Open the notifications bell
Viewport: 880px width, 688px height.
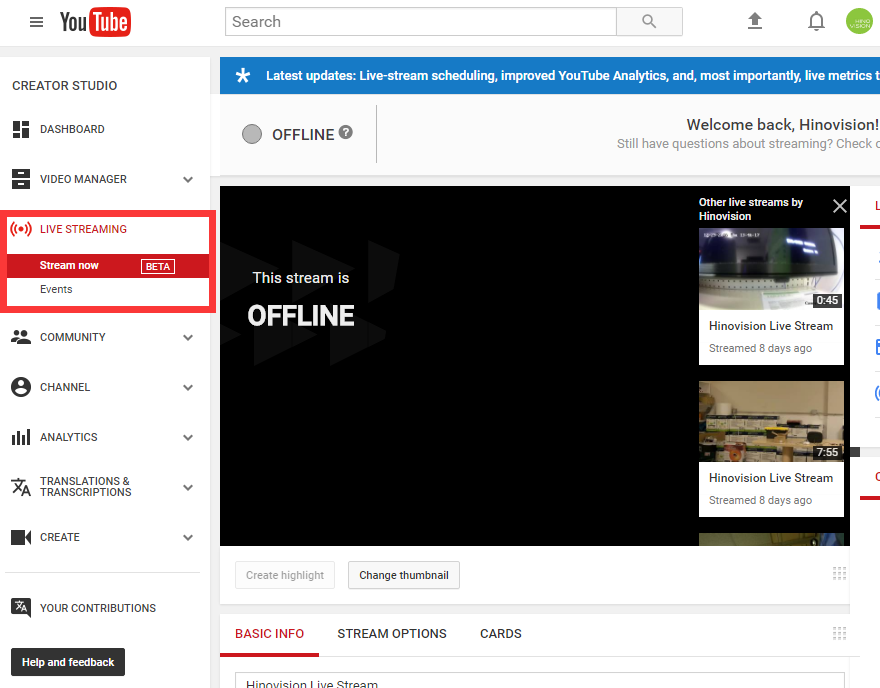(816, 21)
